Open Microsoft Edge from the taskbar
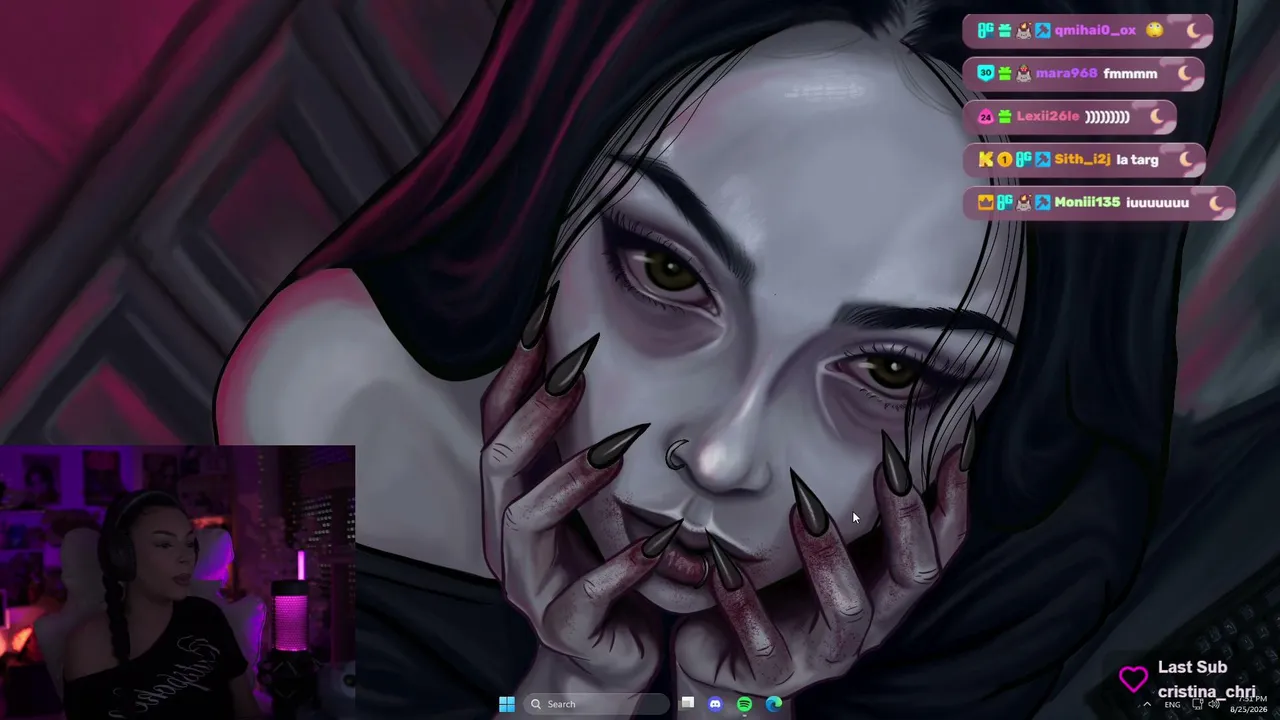The image size is (1280, 720). tap(774, 704)
